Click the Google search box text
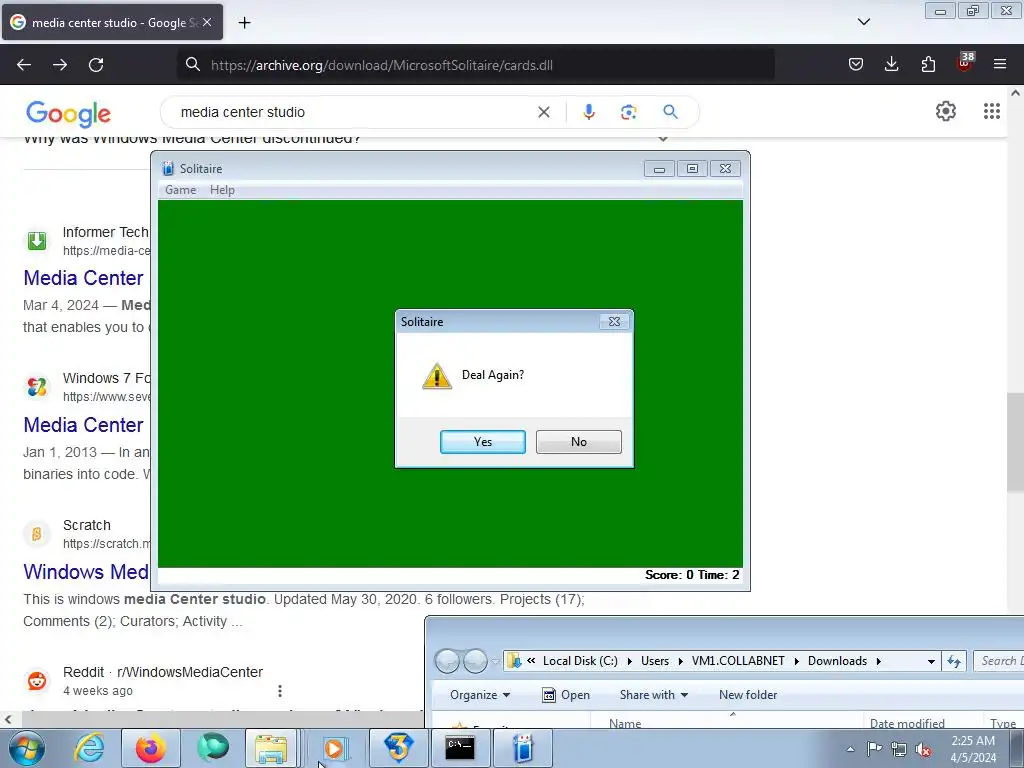The image size is (1024, 768). pos(243,112)
